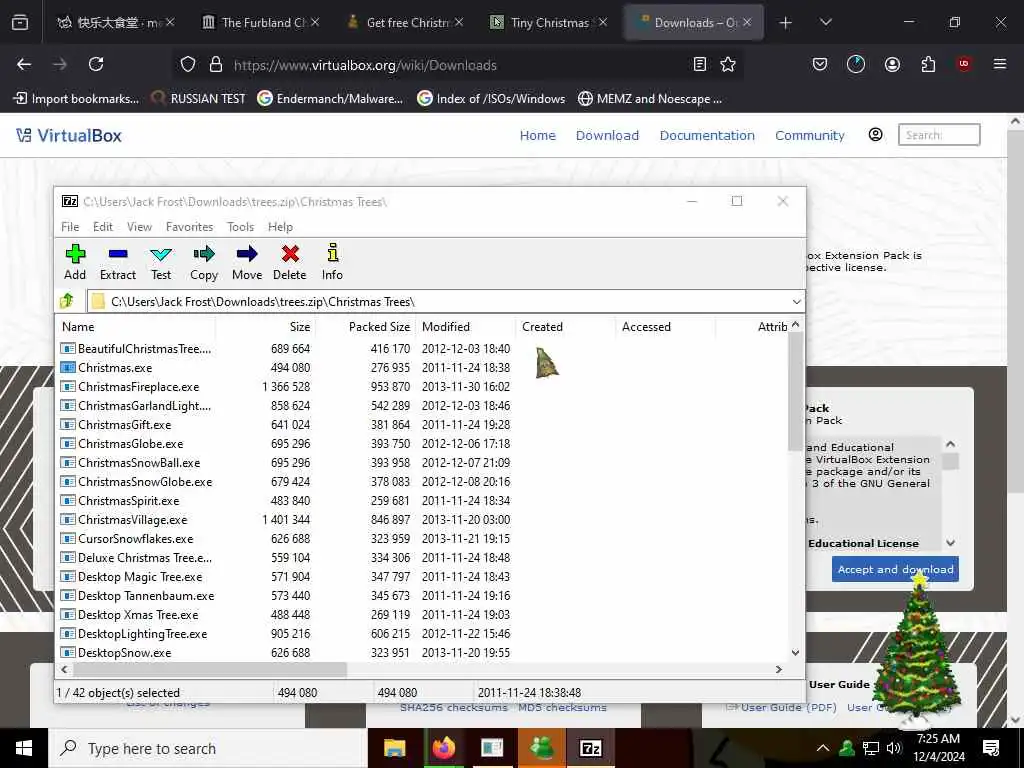Screen dimensions: 1024x768
Task: Expand the 7-Zip address path dropdown
Action: click(797, 302)
